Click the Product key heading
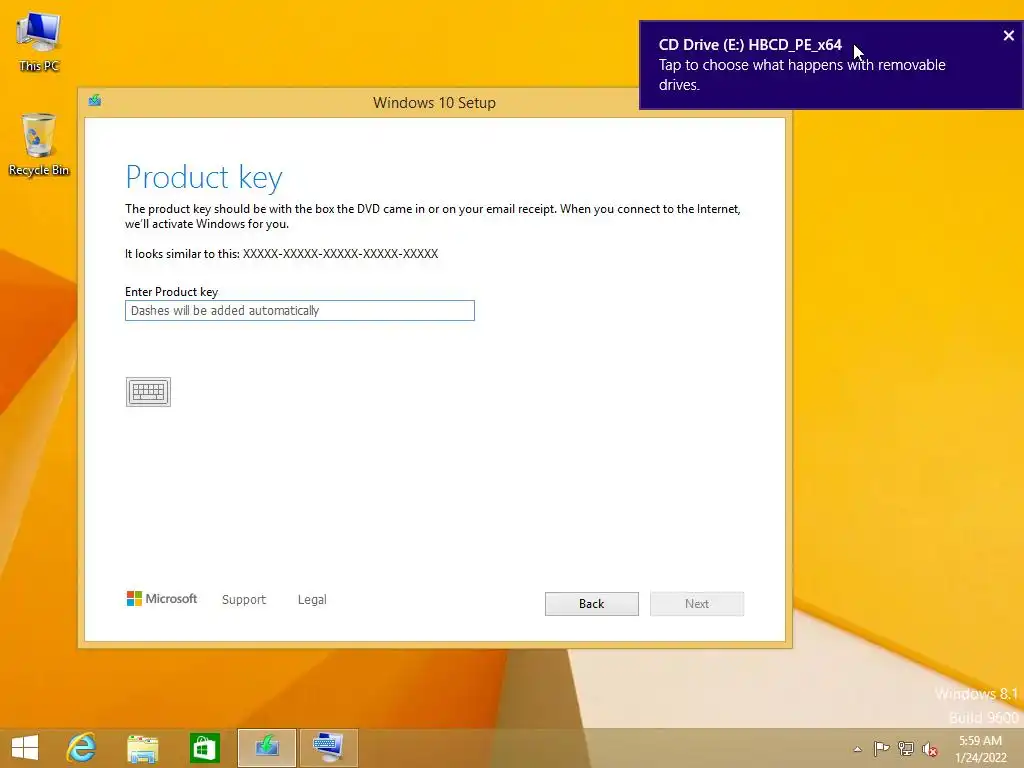The width and height of the screenshot is (1024, 768). pyautogui.click(x=204, y=177)
